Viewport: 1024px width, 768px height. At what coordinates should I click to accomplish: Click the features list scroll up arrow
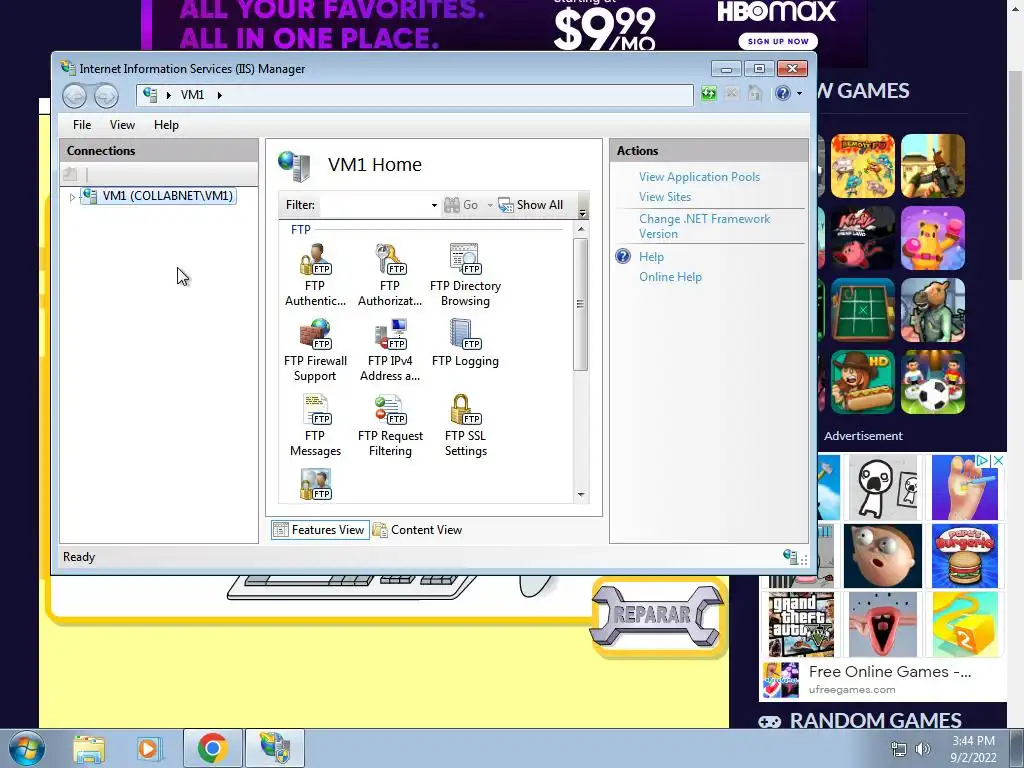coord(581,229)
